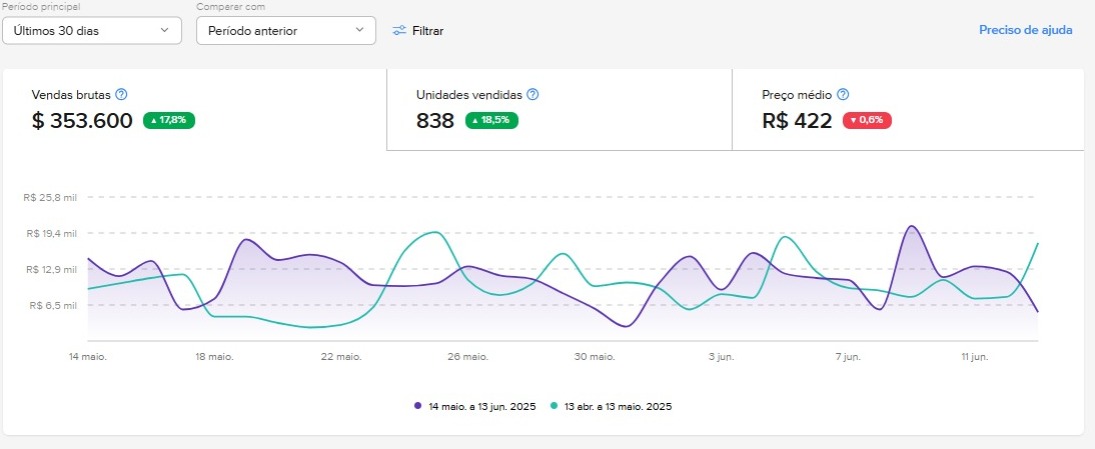Click the filter sliders icon
Image resolution: width=1095 pixels, height=449 pixels.
399,31
